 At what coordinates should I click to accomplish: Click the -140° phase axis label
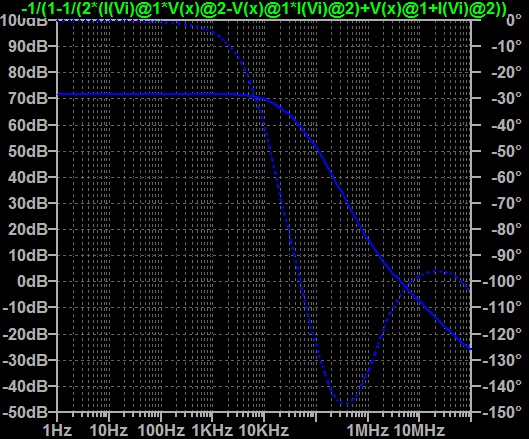pos(503,386)
